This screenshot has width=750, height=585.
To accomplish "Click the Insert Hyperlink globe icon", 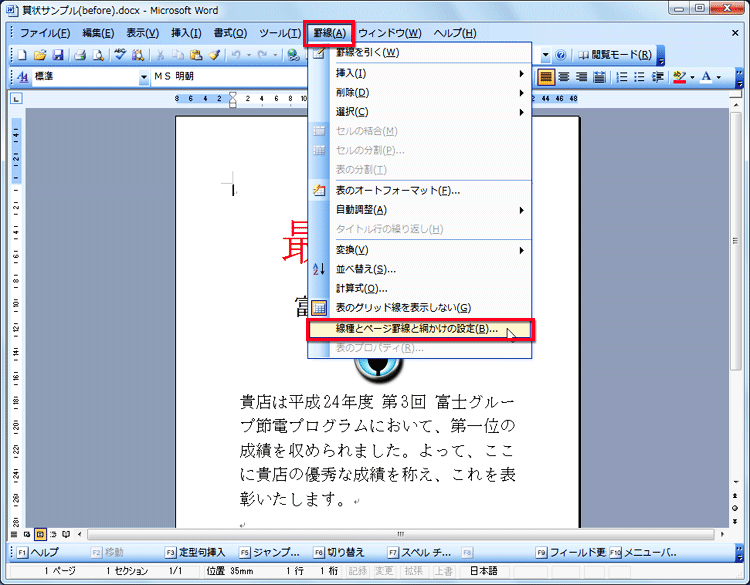I will point(293,55).
